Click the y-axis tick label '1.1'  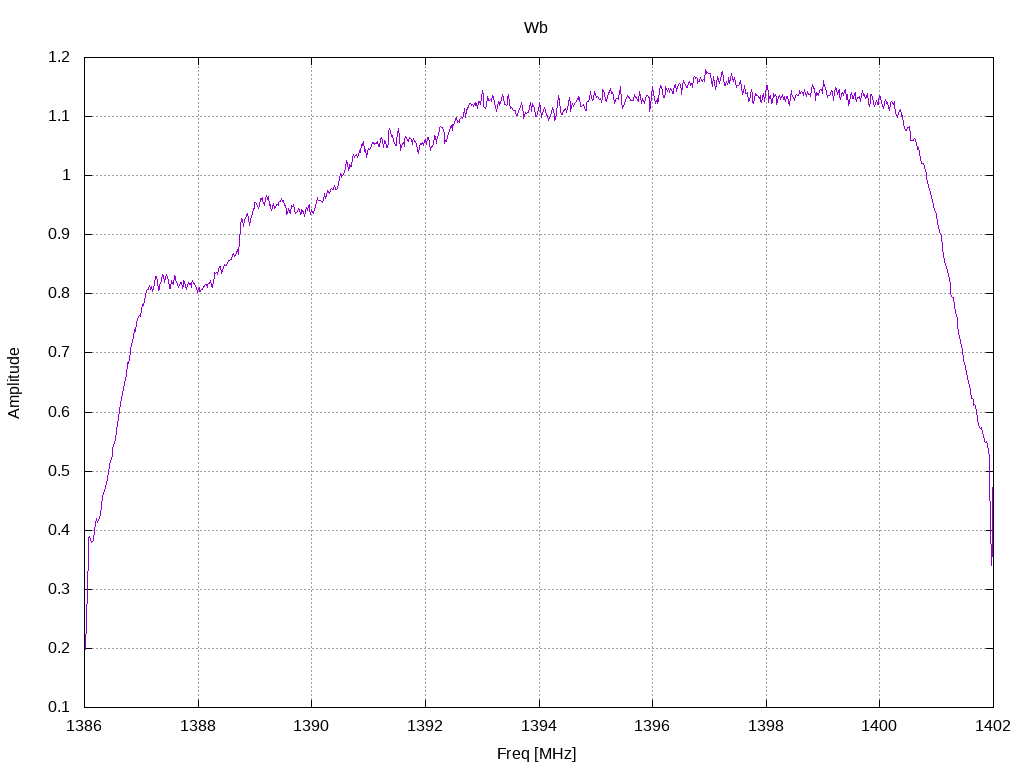pyautogui.click(x=59, y=116)
